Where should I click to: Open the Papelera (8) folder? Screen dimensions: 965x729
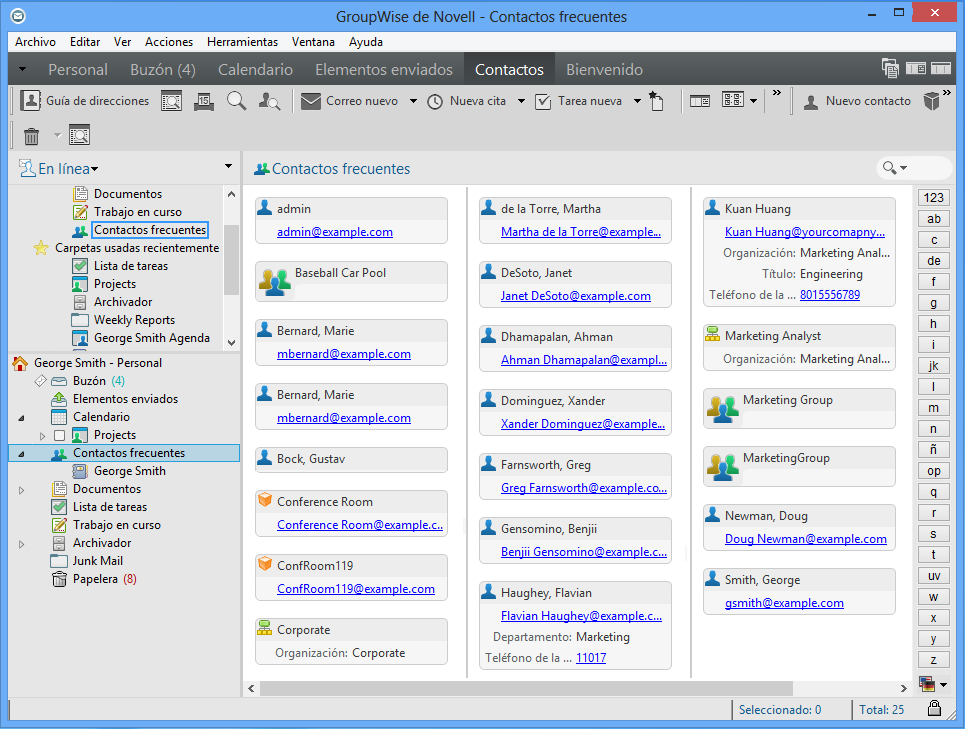(x=105, y=579)
